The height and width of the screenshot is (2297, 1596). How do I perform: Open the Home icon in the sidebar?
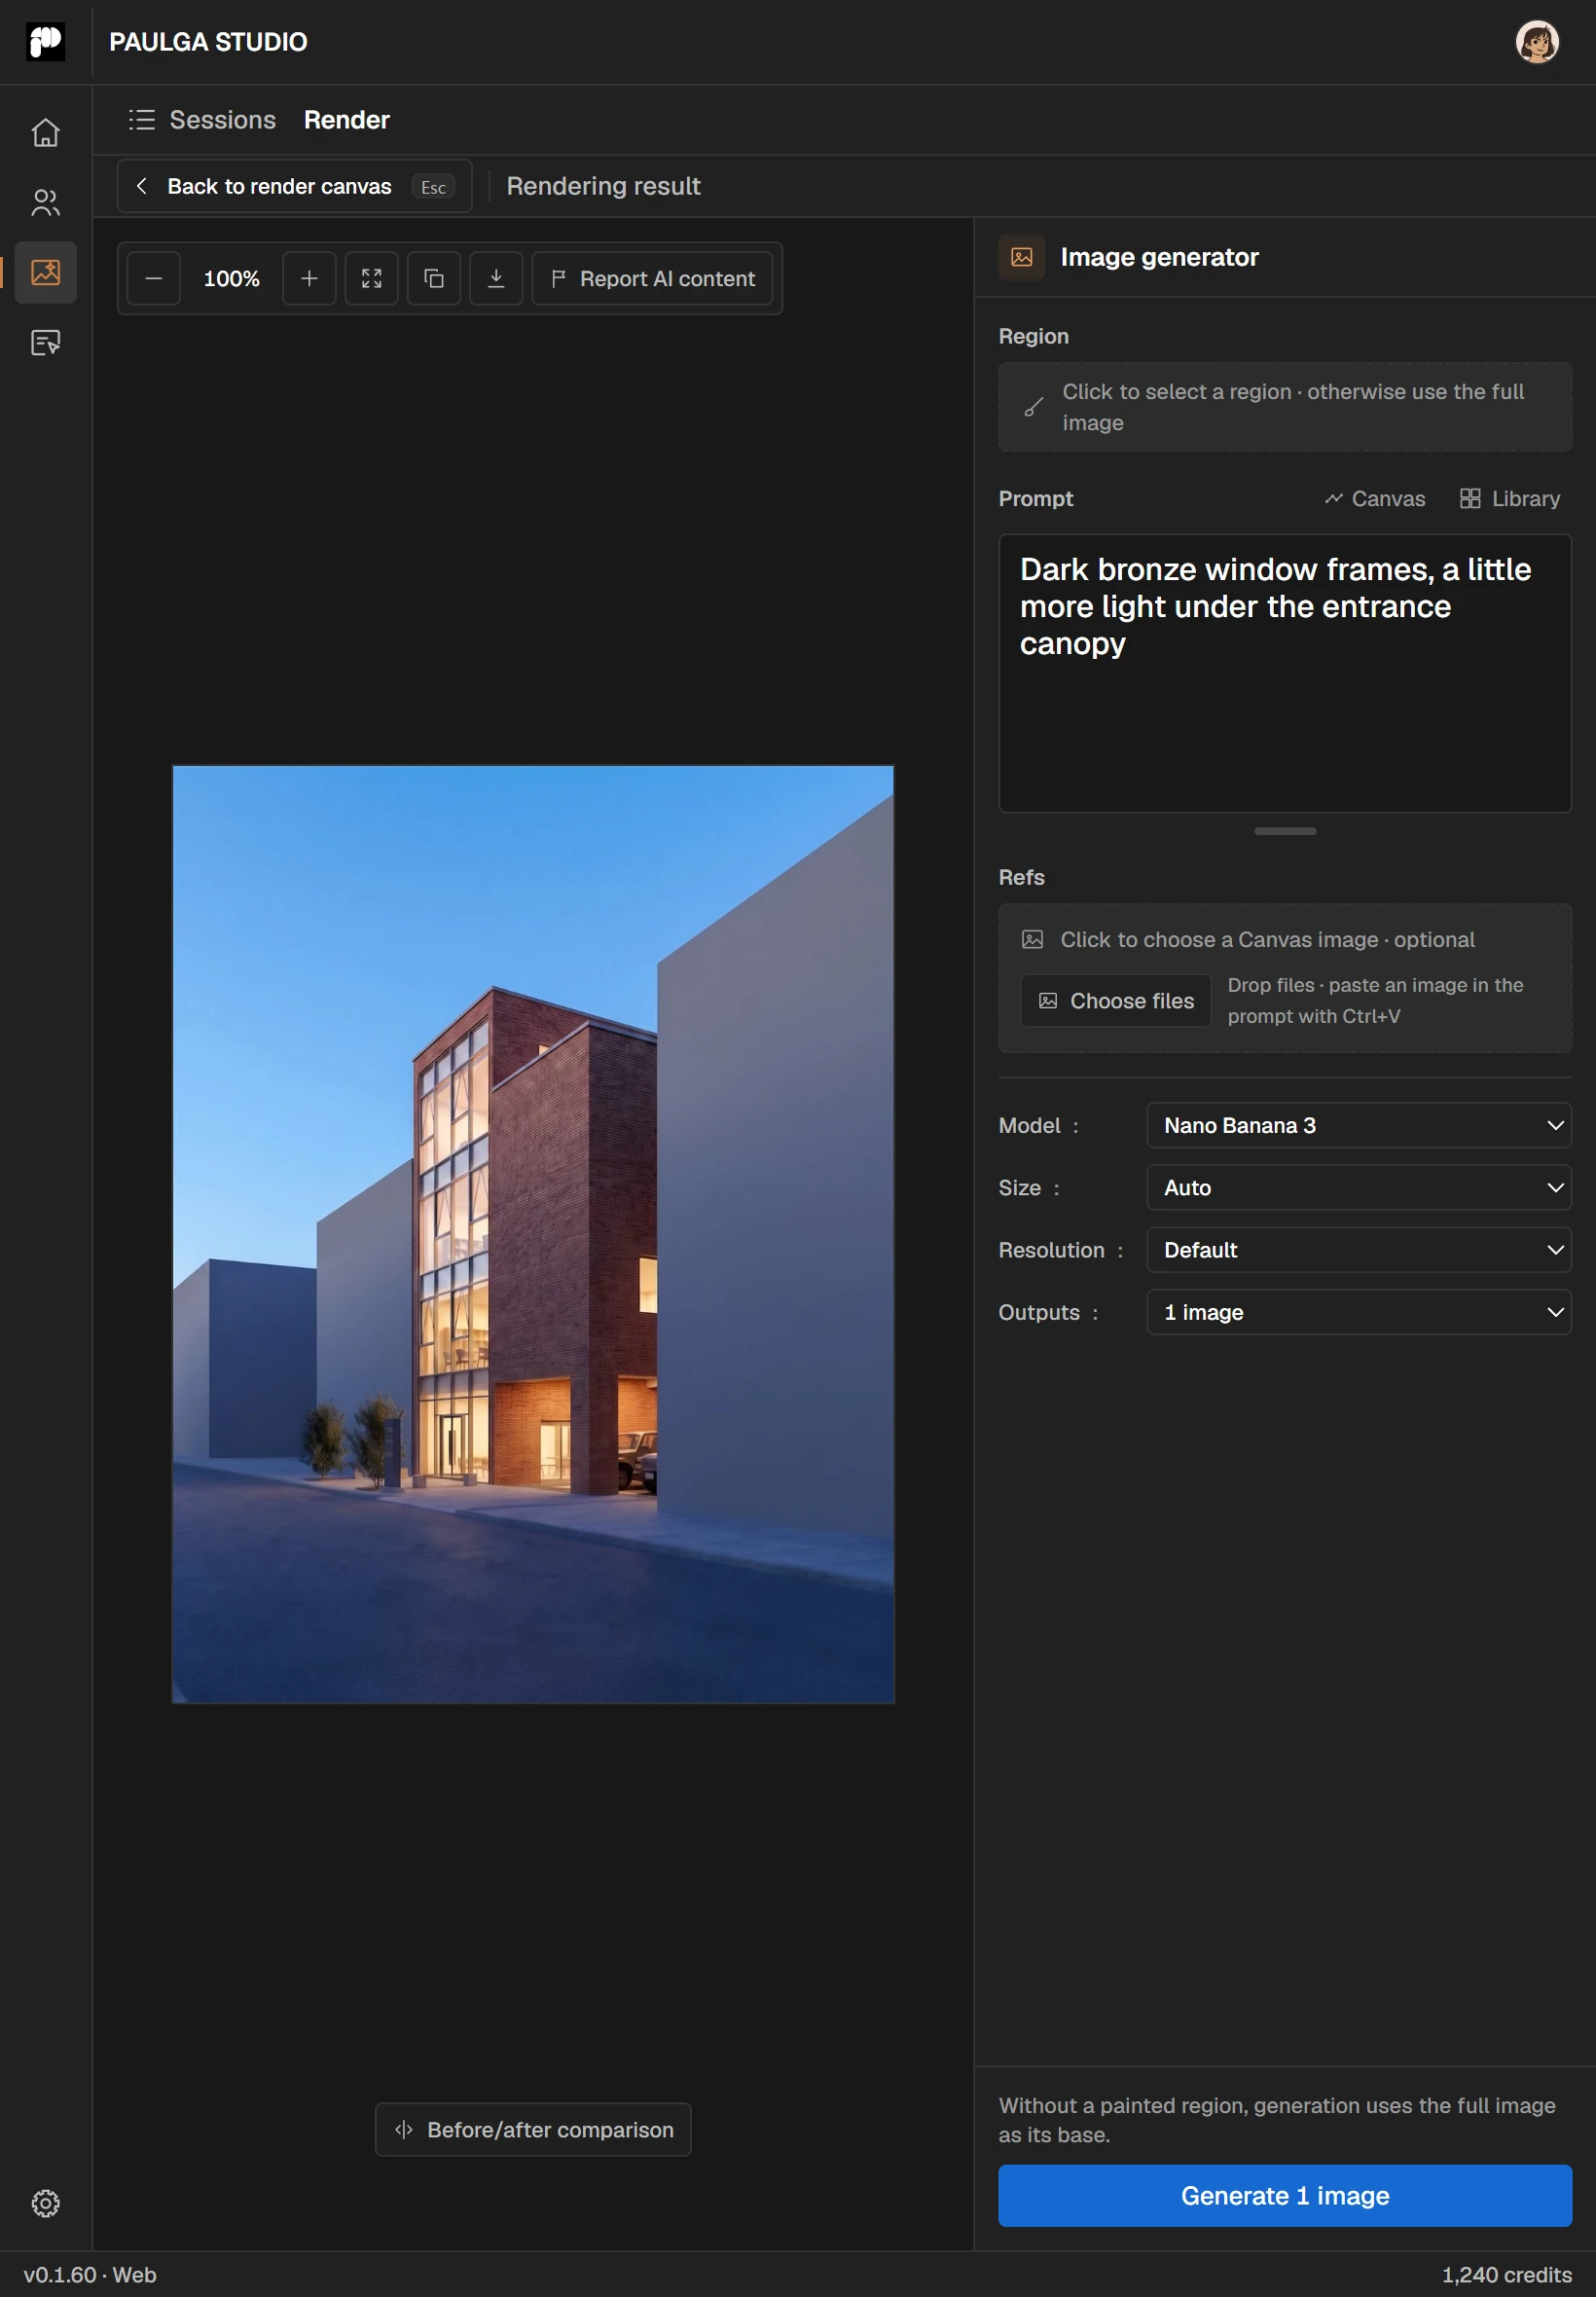point(45,132)
